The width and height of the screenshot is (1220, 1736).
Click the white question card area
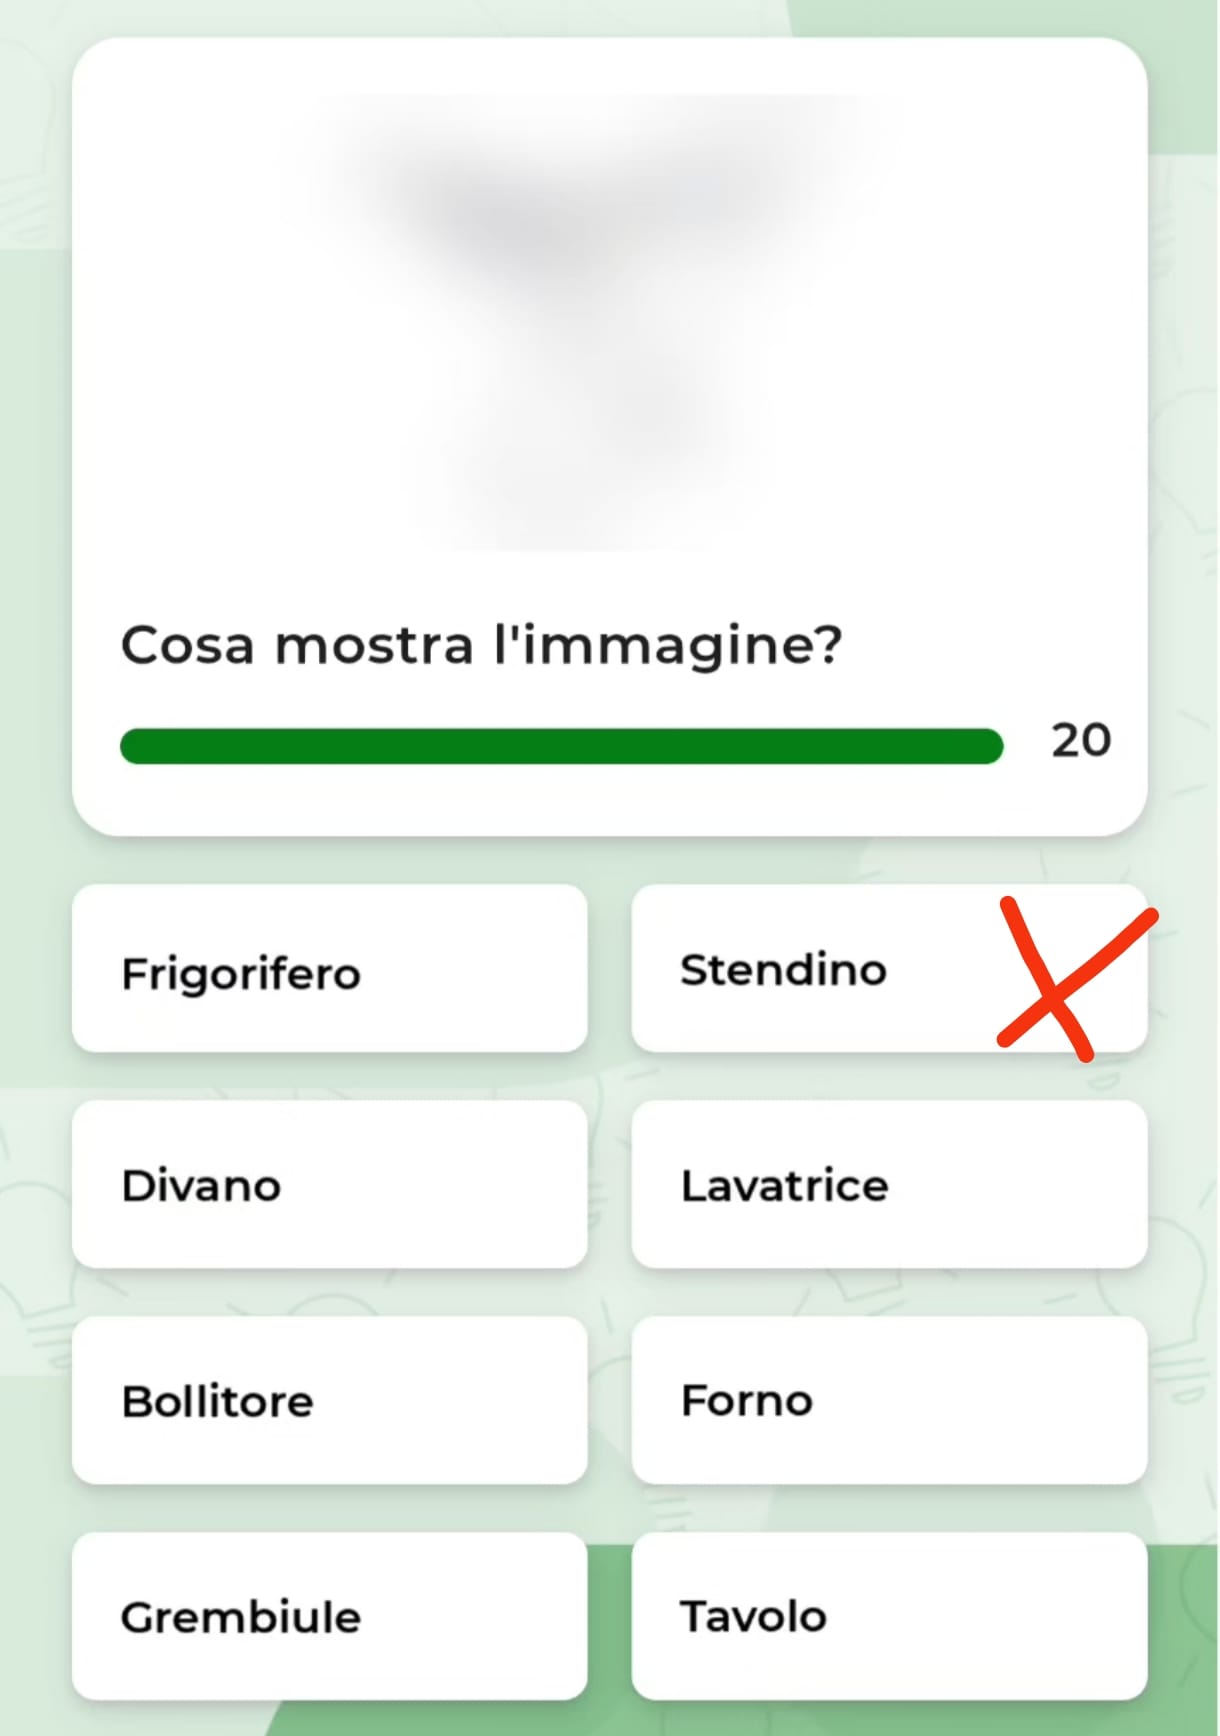pyautogui.click(x=609, y=437)
